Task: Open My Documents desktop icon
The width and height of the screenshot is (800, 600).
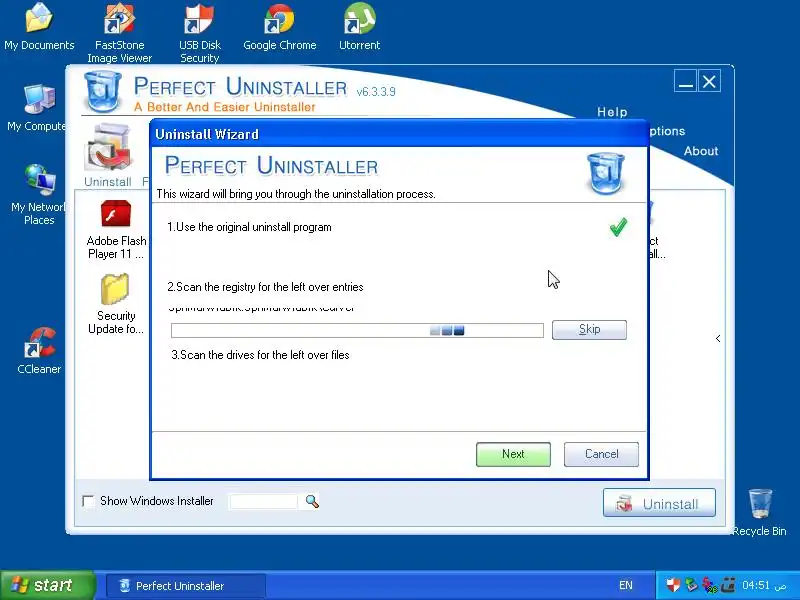Action: pos(39,27)
